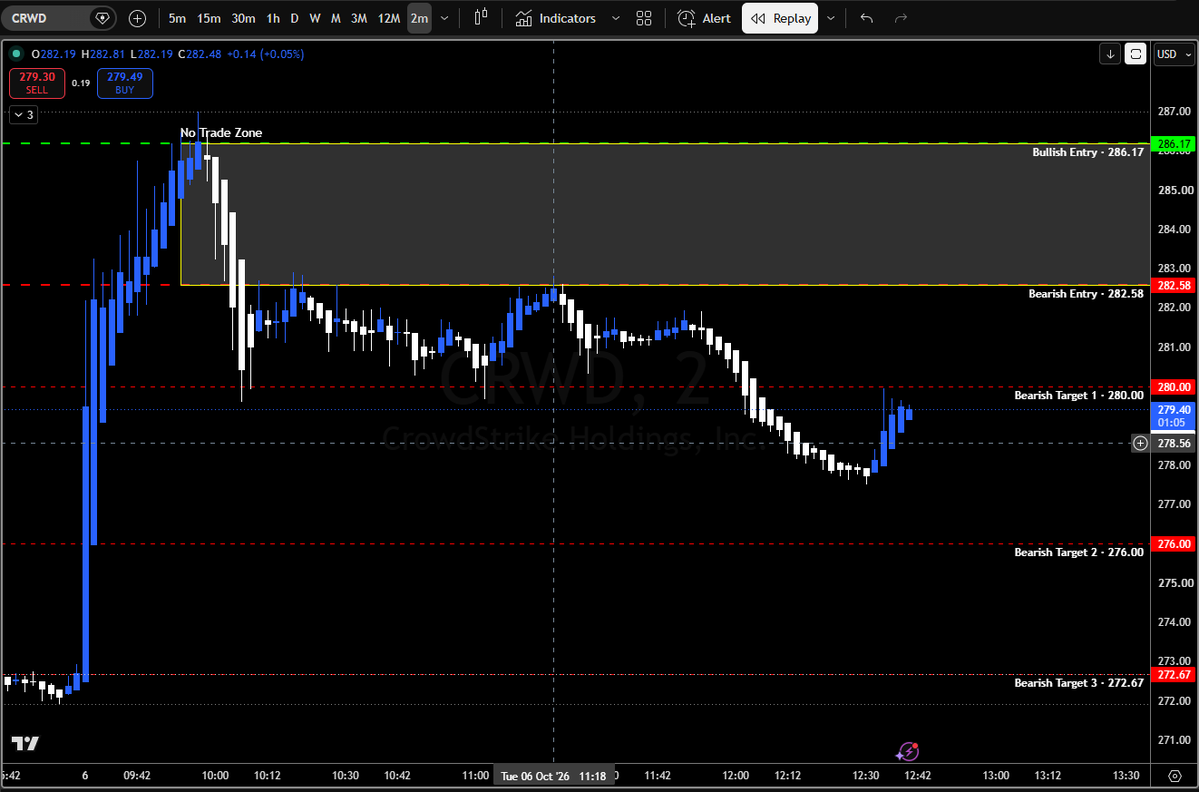Click the plus icon beside 278.56
This screenshot has width=1199, height=792.
tap(1140, 443)
